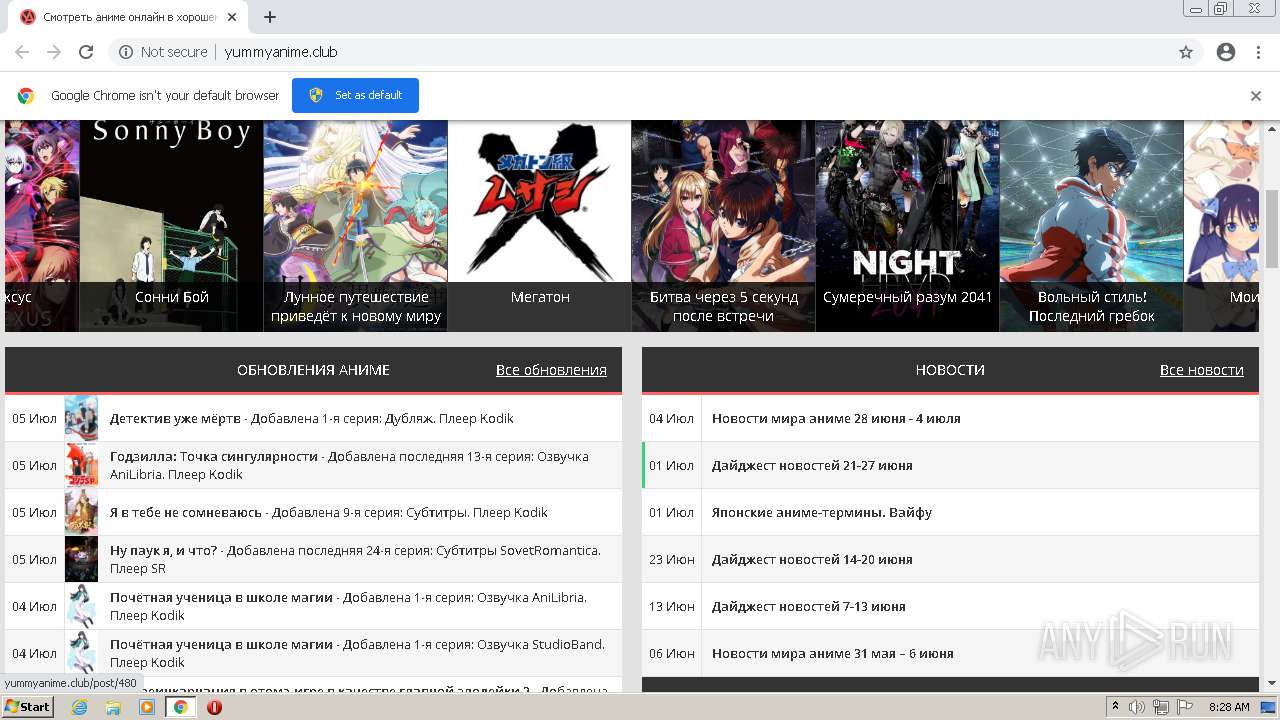1280x720 pixels.
Task: Open Дайджест новостей 14-20 июня
Action: point(812,559)
